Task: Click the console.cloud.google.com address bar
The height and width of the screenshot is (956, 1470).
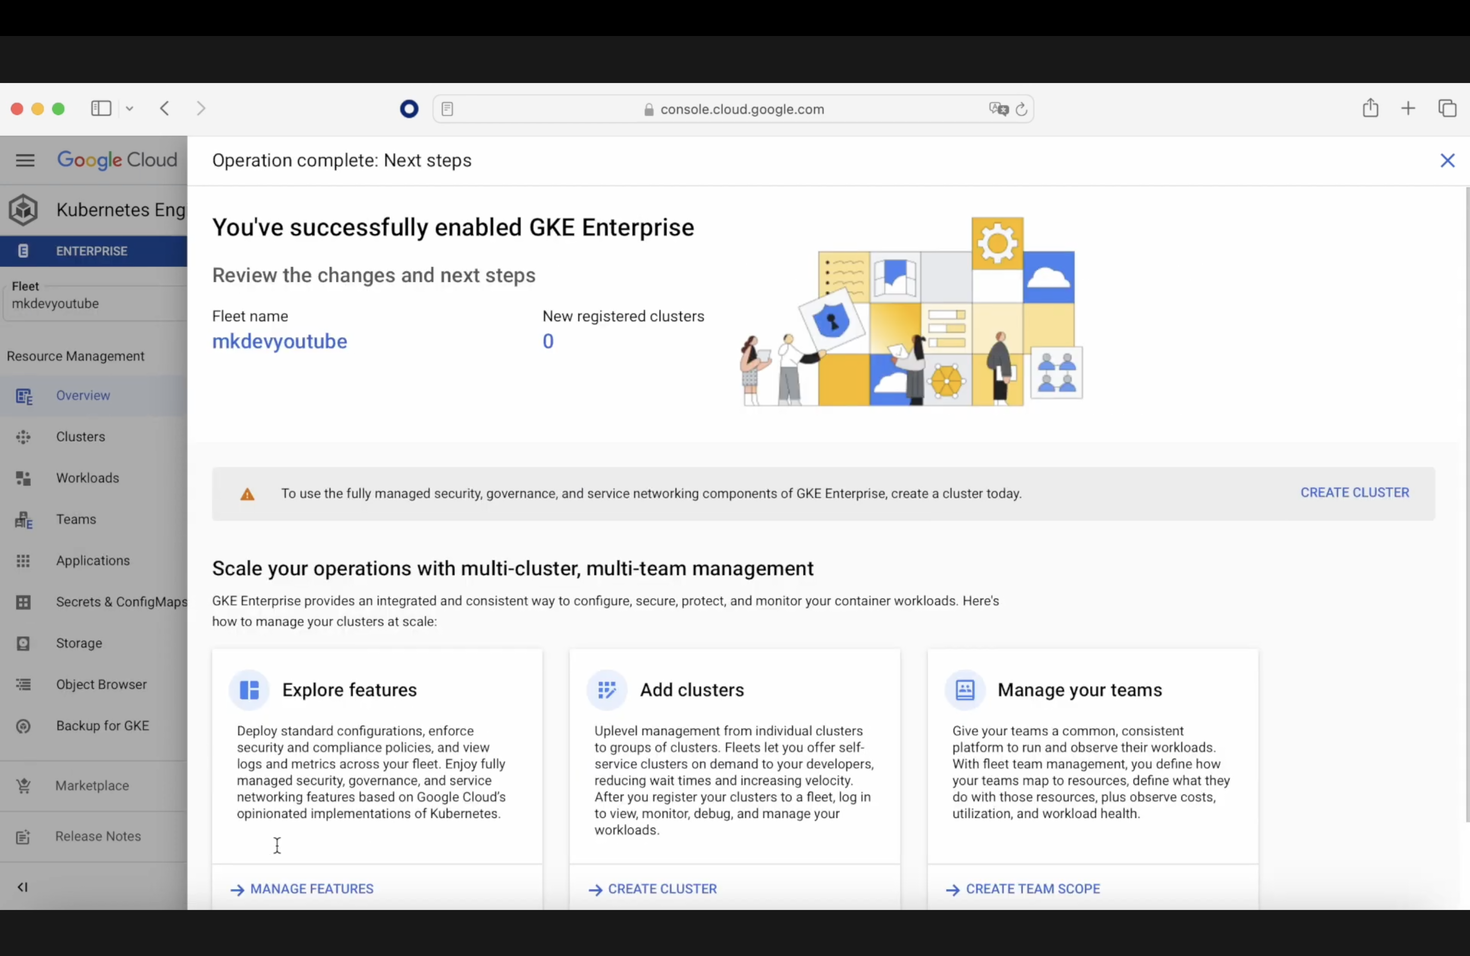Action: (x=733, y=109)
